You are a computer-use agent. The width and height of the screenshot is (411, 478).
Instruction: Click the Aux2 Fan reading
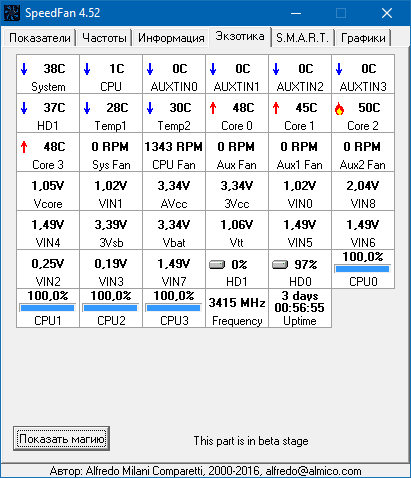point(363,152)
